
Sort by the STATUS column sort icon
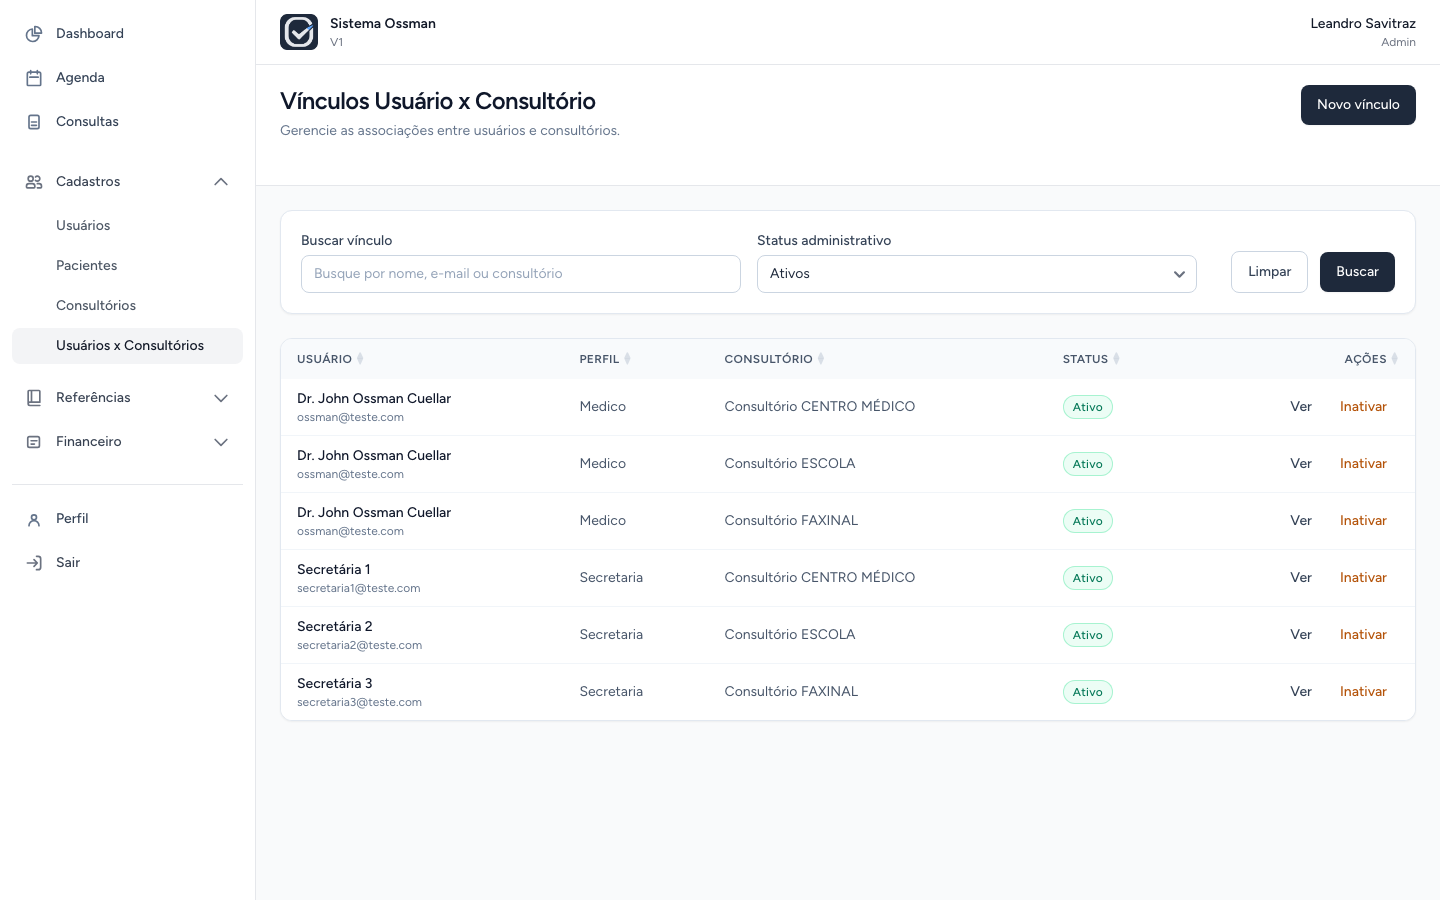pyautogui.click(x=1116, y=359)
